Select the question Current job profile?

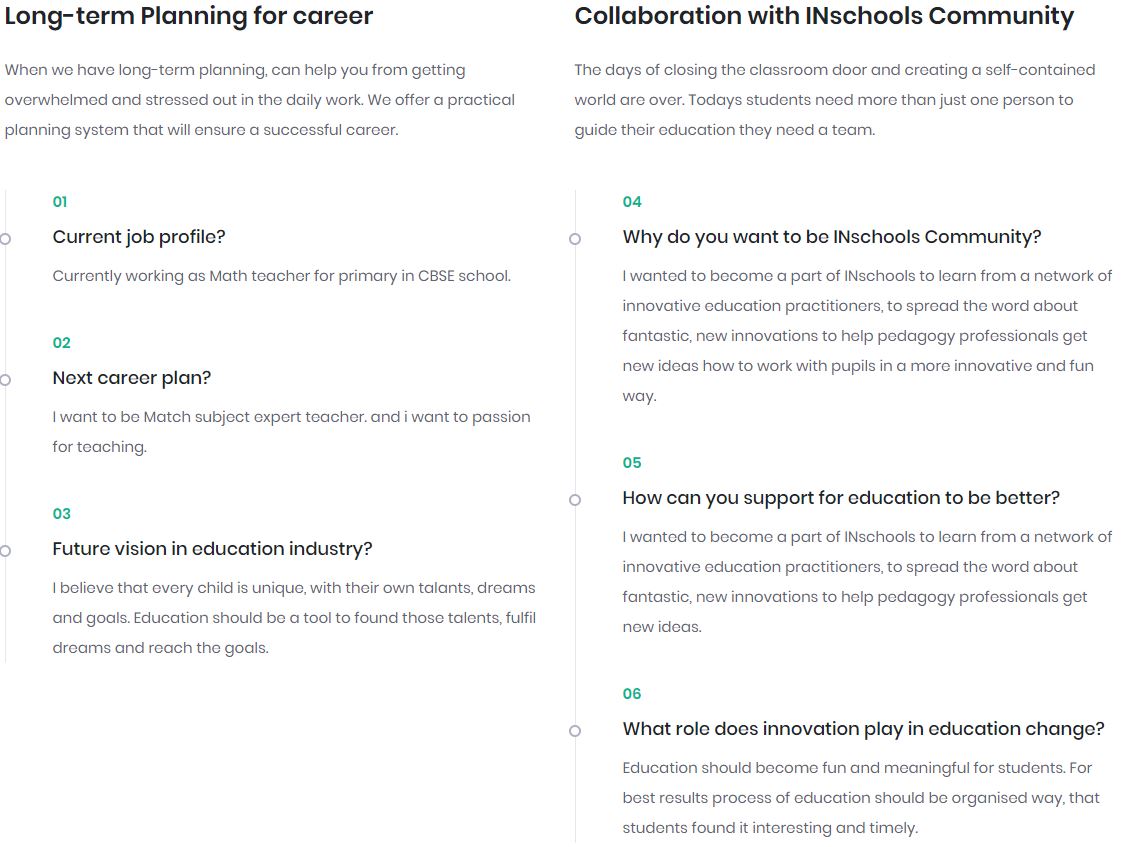pos(139,237)
